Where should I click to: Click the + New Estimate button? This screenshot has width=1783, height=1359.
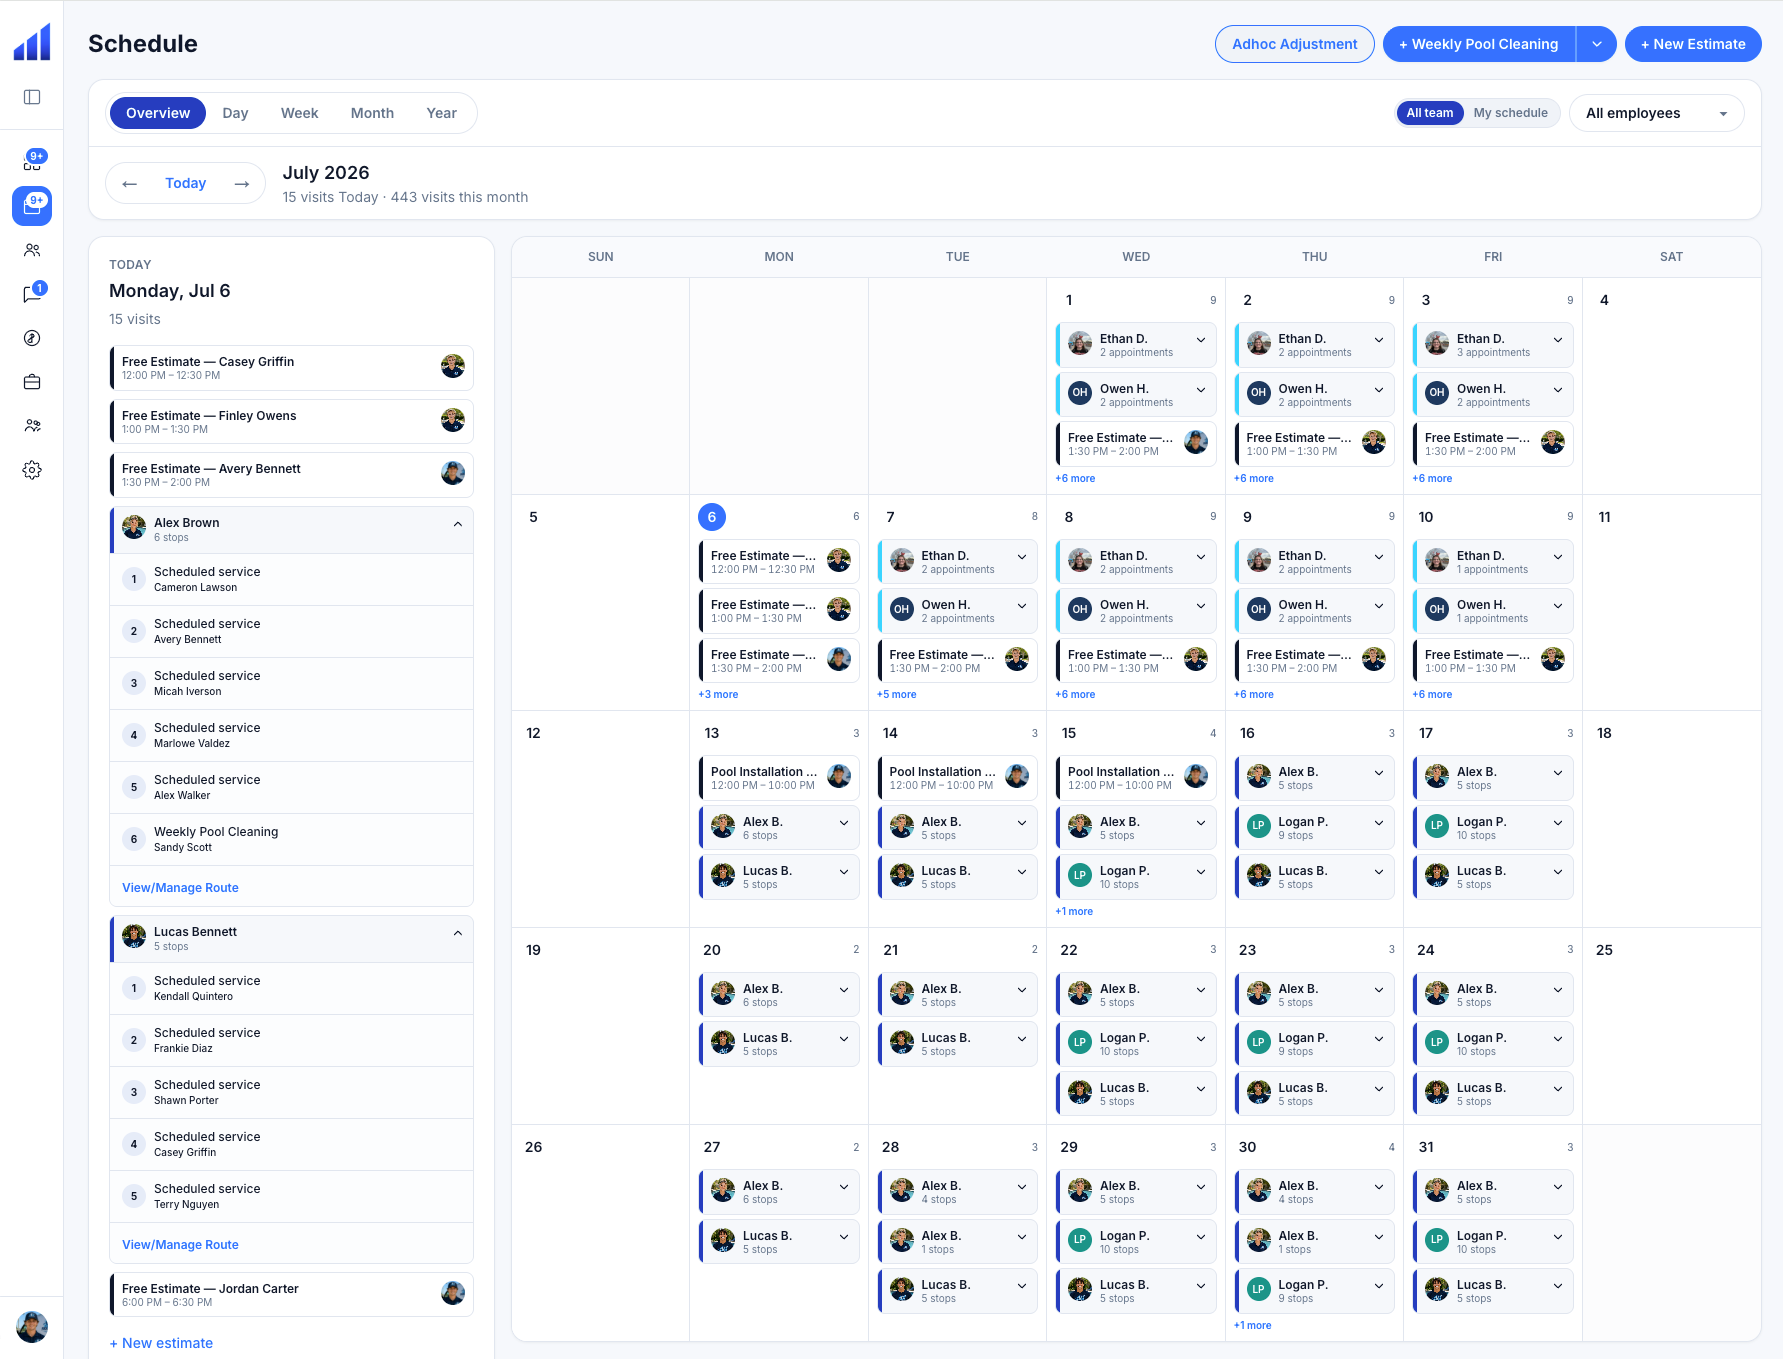[x=1693, y=44]
